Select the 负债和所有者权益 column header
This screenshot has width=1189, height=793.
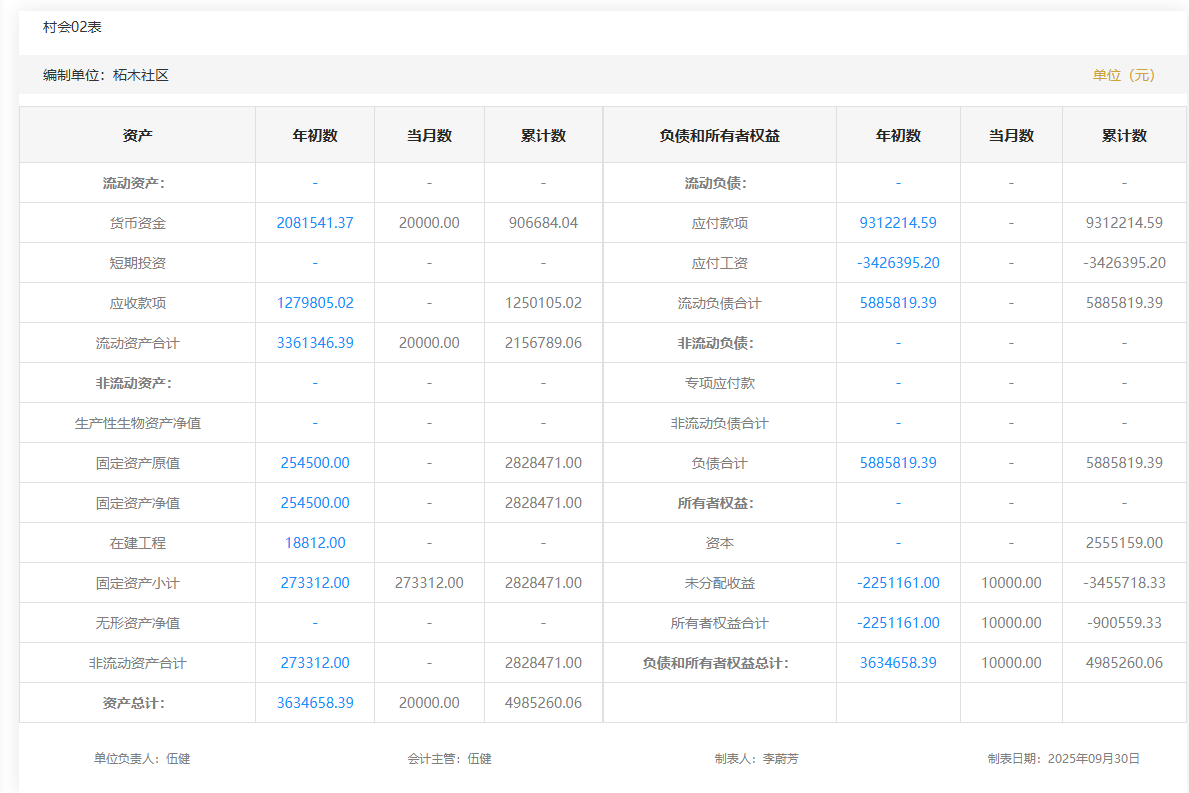(x=719, y=136)
